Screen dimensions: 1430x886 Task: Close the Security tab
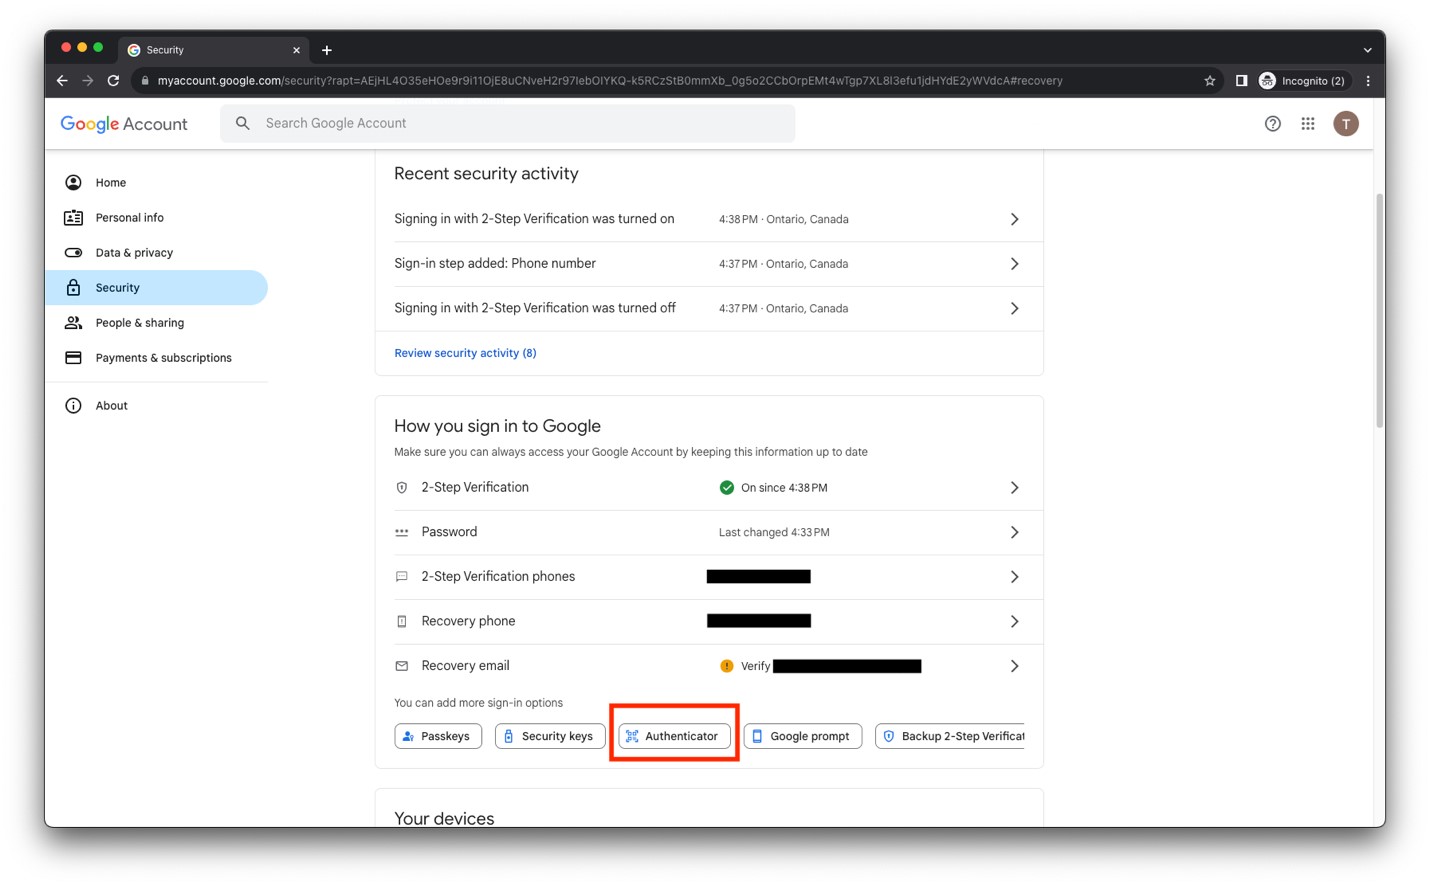[x=296, y=50]
